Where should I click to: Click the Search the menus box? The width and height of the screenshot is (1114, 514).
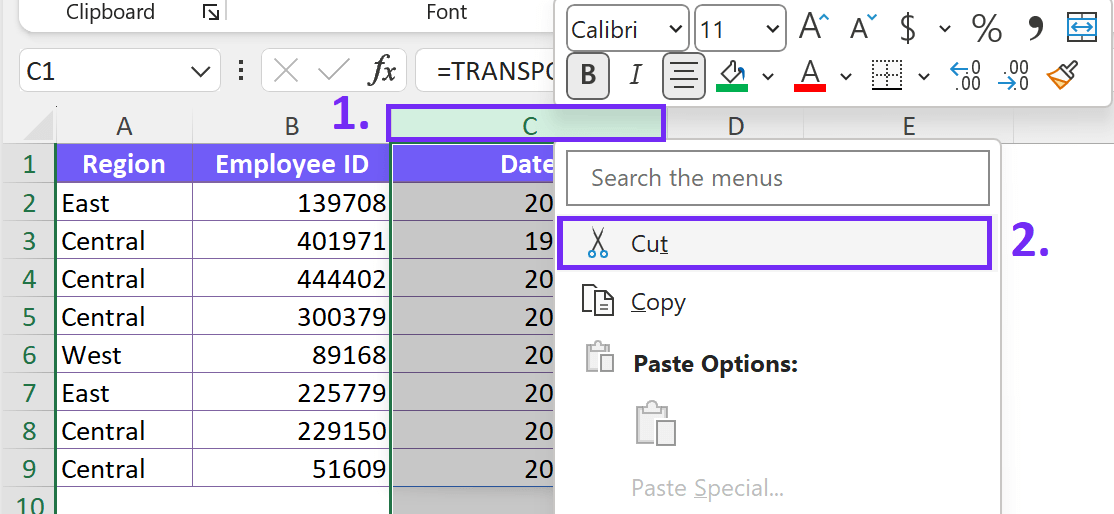pos(778,178)
